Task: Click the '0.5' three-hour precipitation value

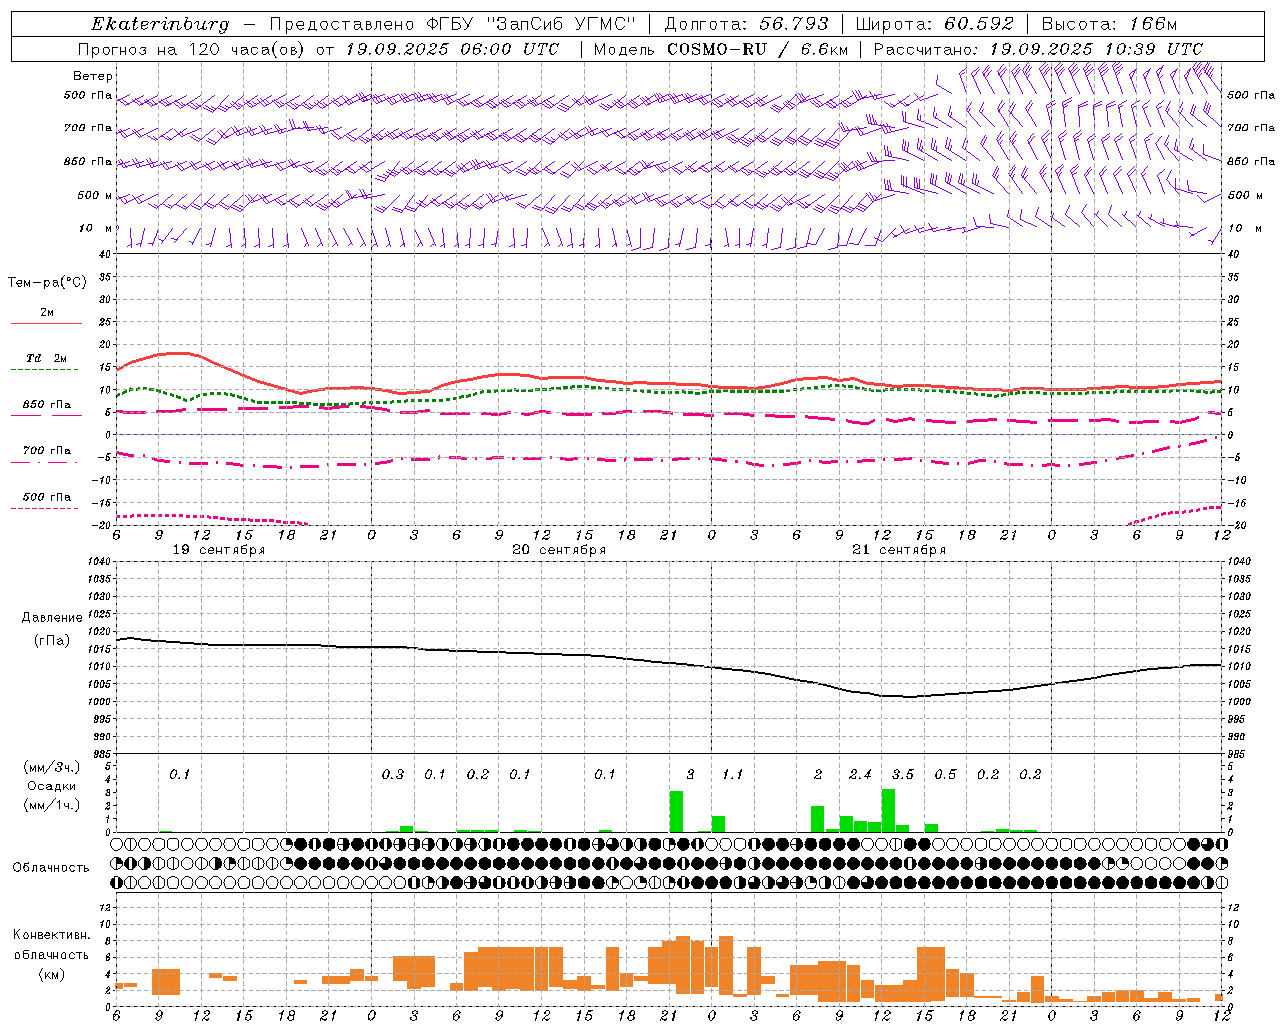Action: (x=945, y=775)
